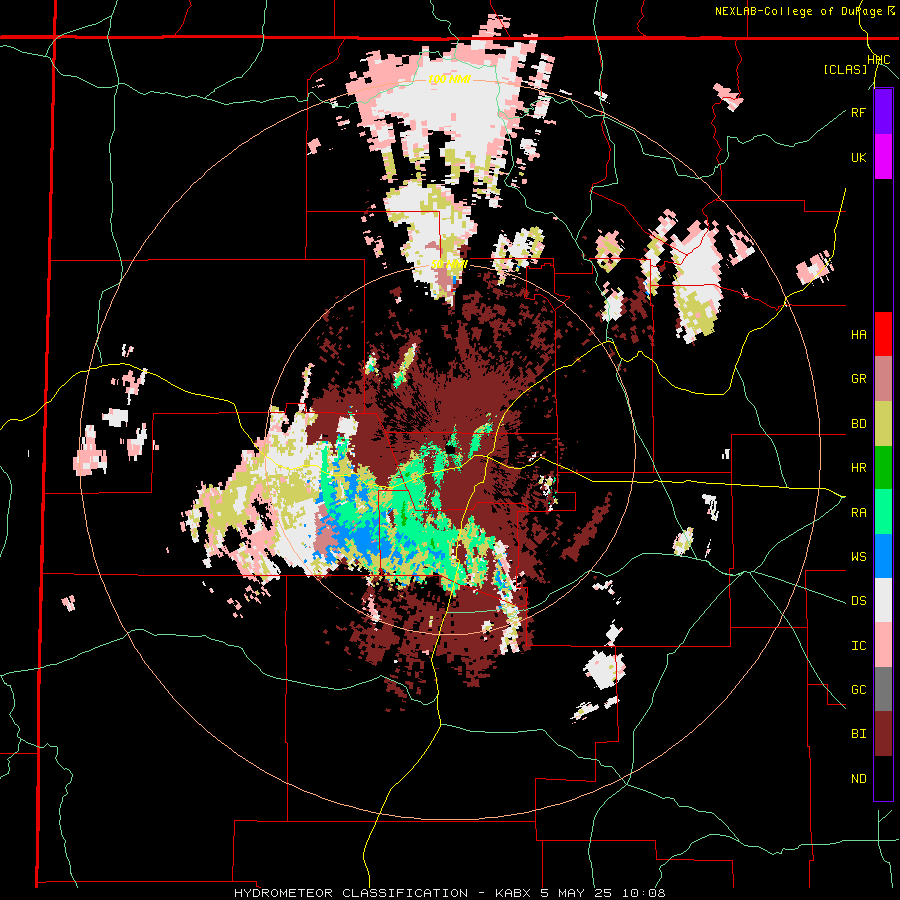Click the 100 NMI range ring label
This screenshot has height=900, width=900.
pos(450,79)
